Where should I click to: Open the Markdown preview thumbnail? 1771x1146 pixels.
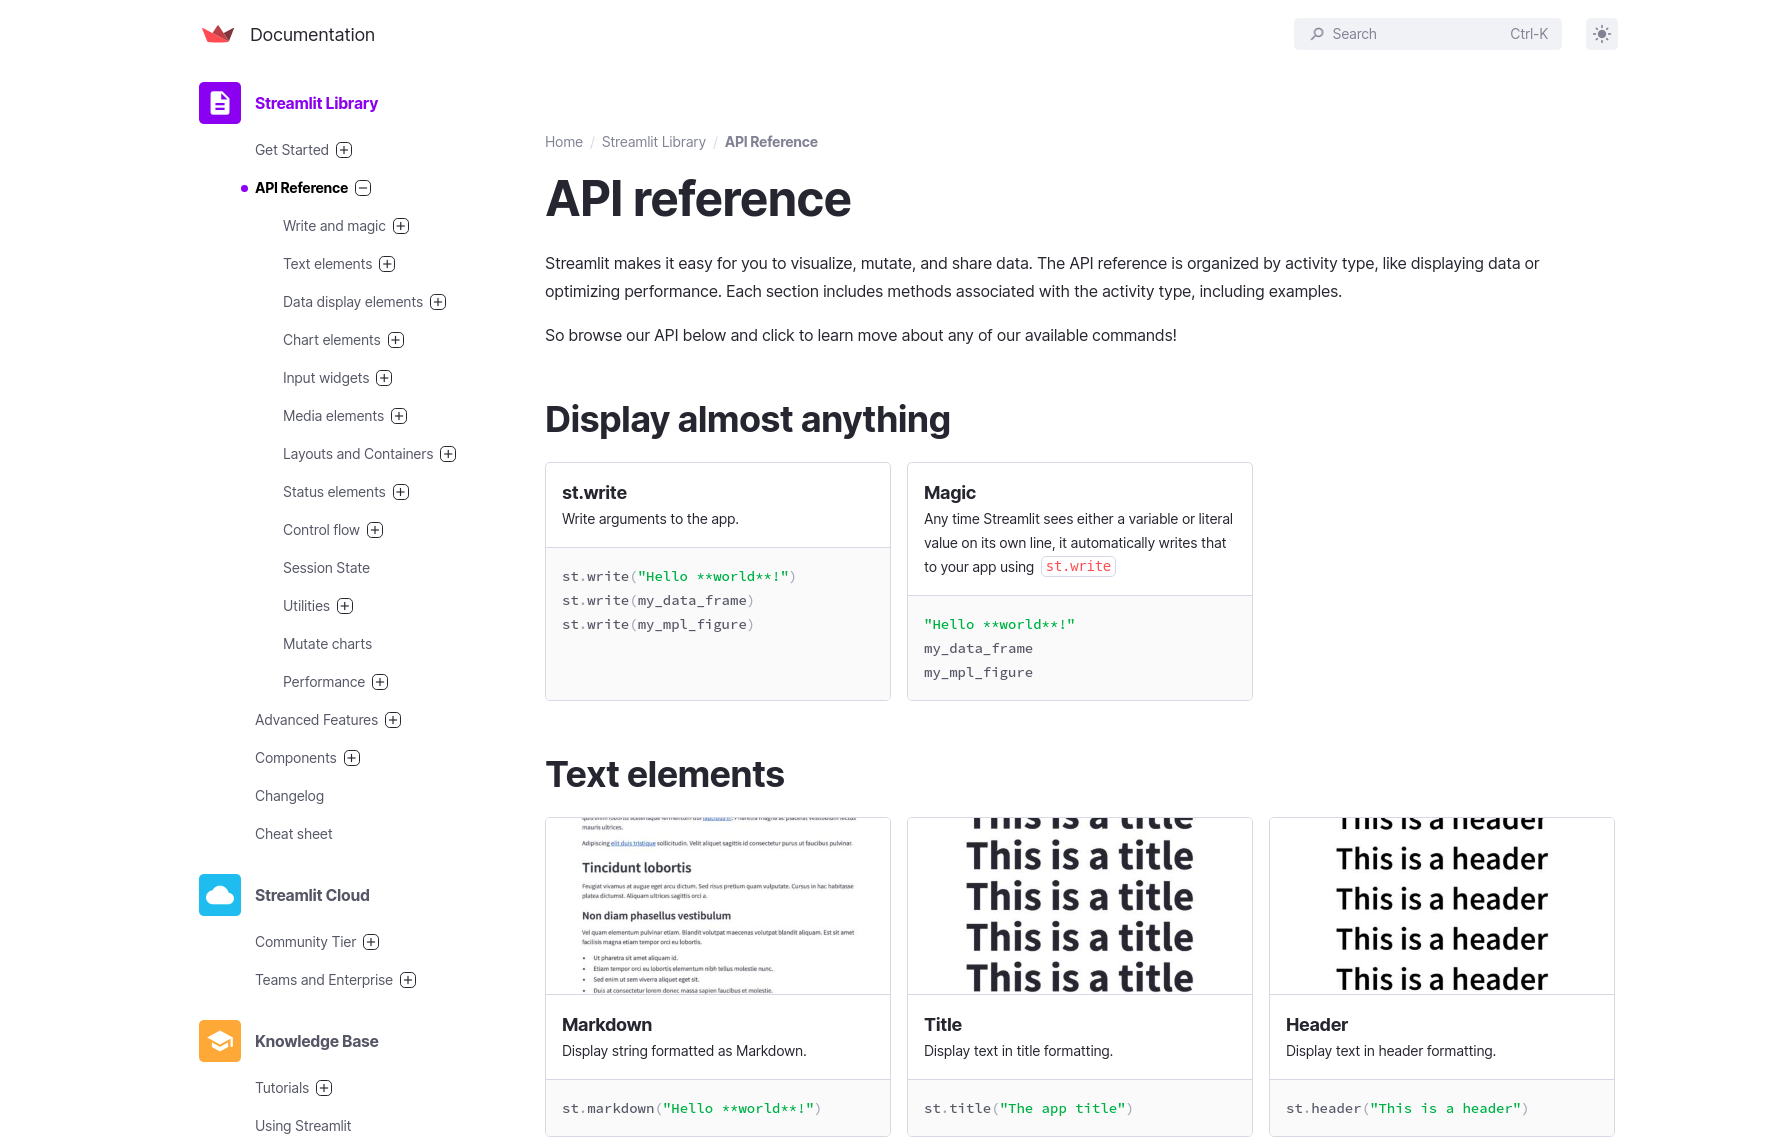[x=717, y=906]
